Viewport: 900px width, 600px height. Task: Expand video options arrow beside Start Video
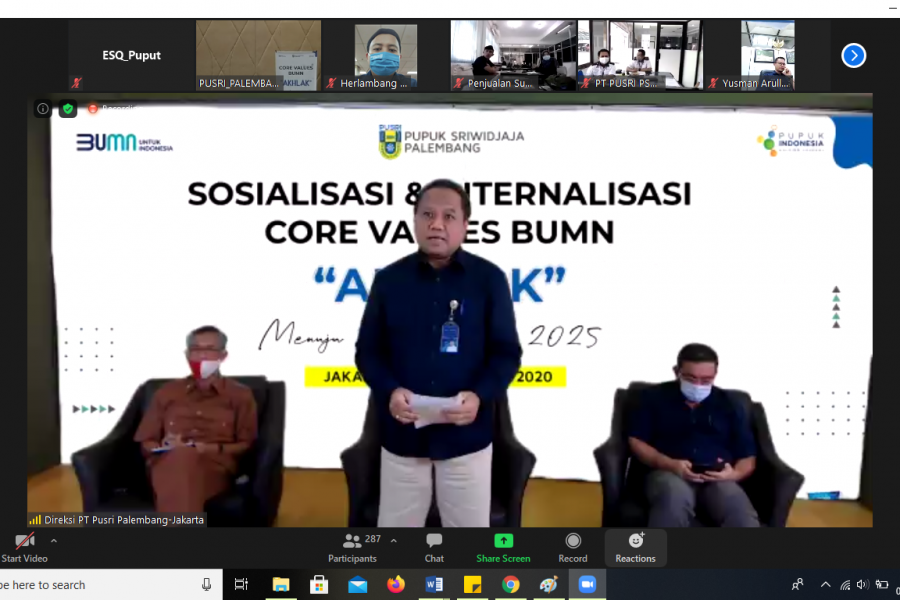[x=54, y=541]
